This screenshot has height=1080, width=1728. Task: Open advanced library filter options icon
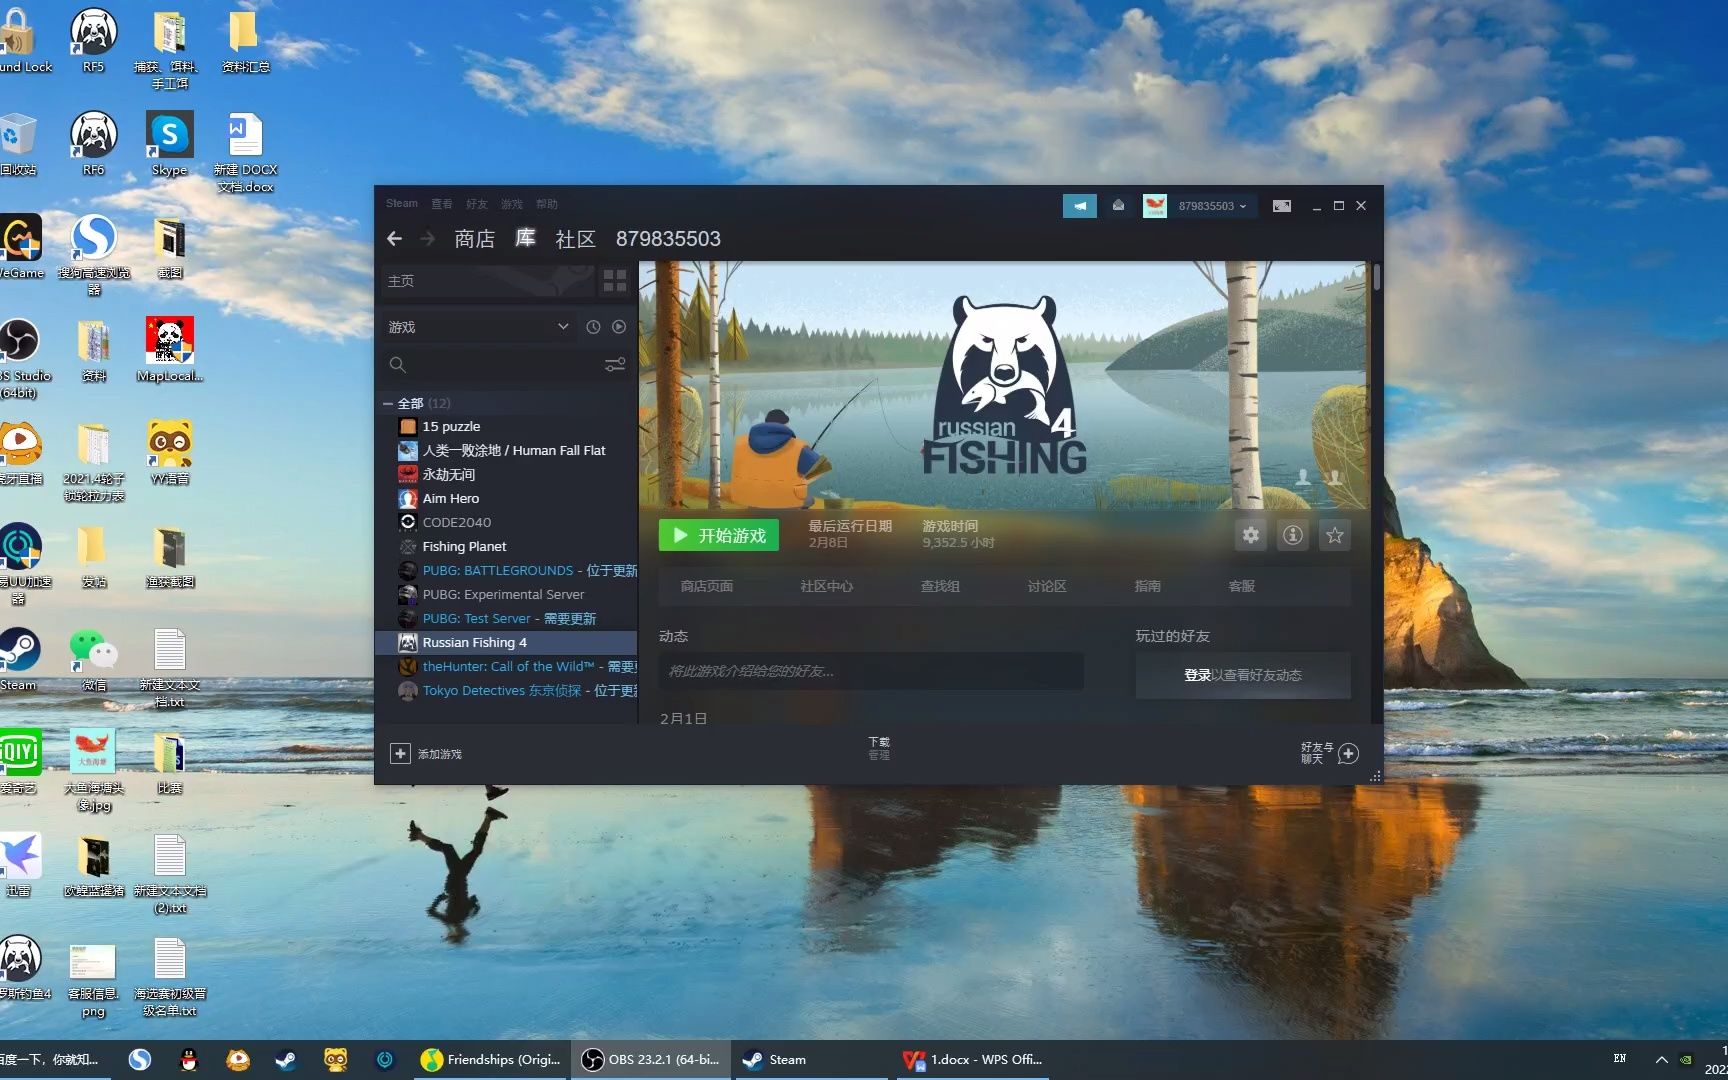coord(615,365)
